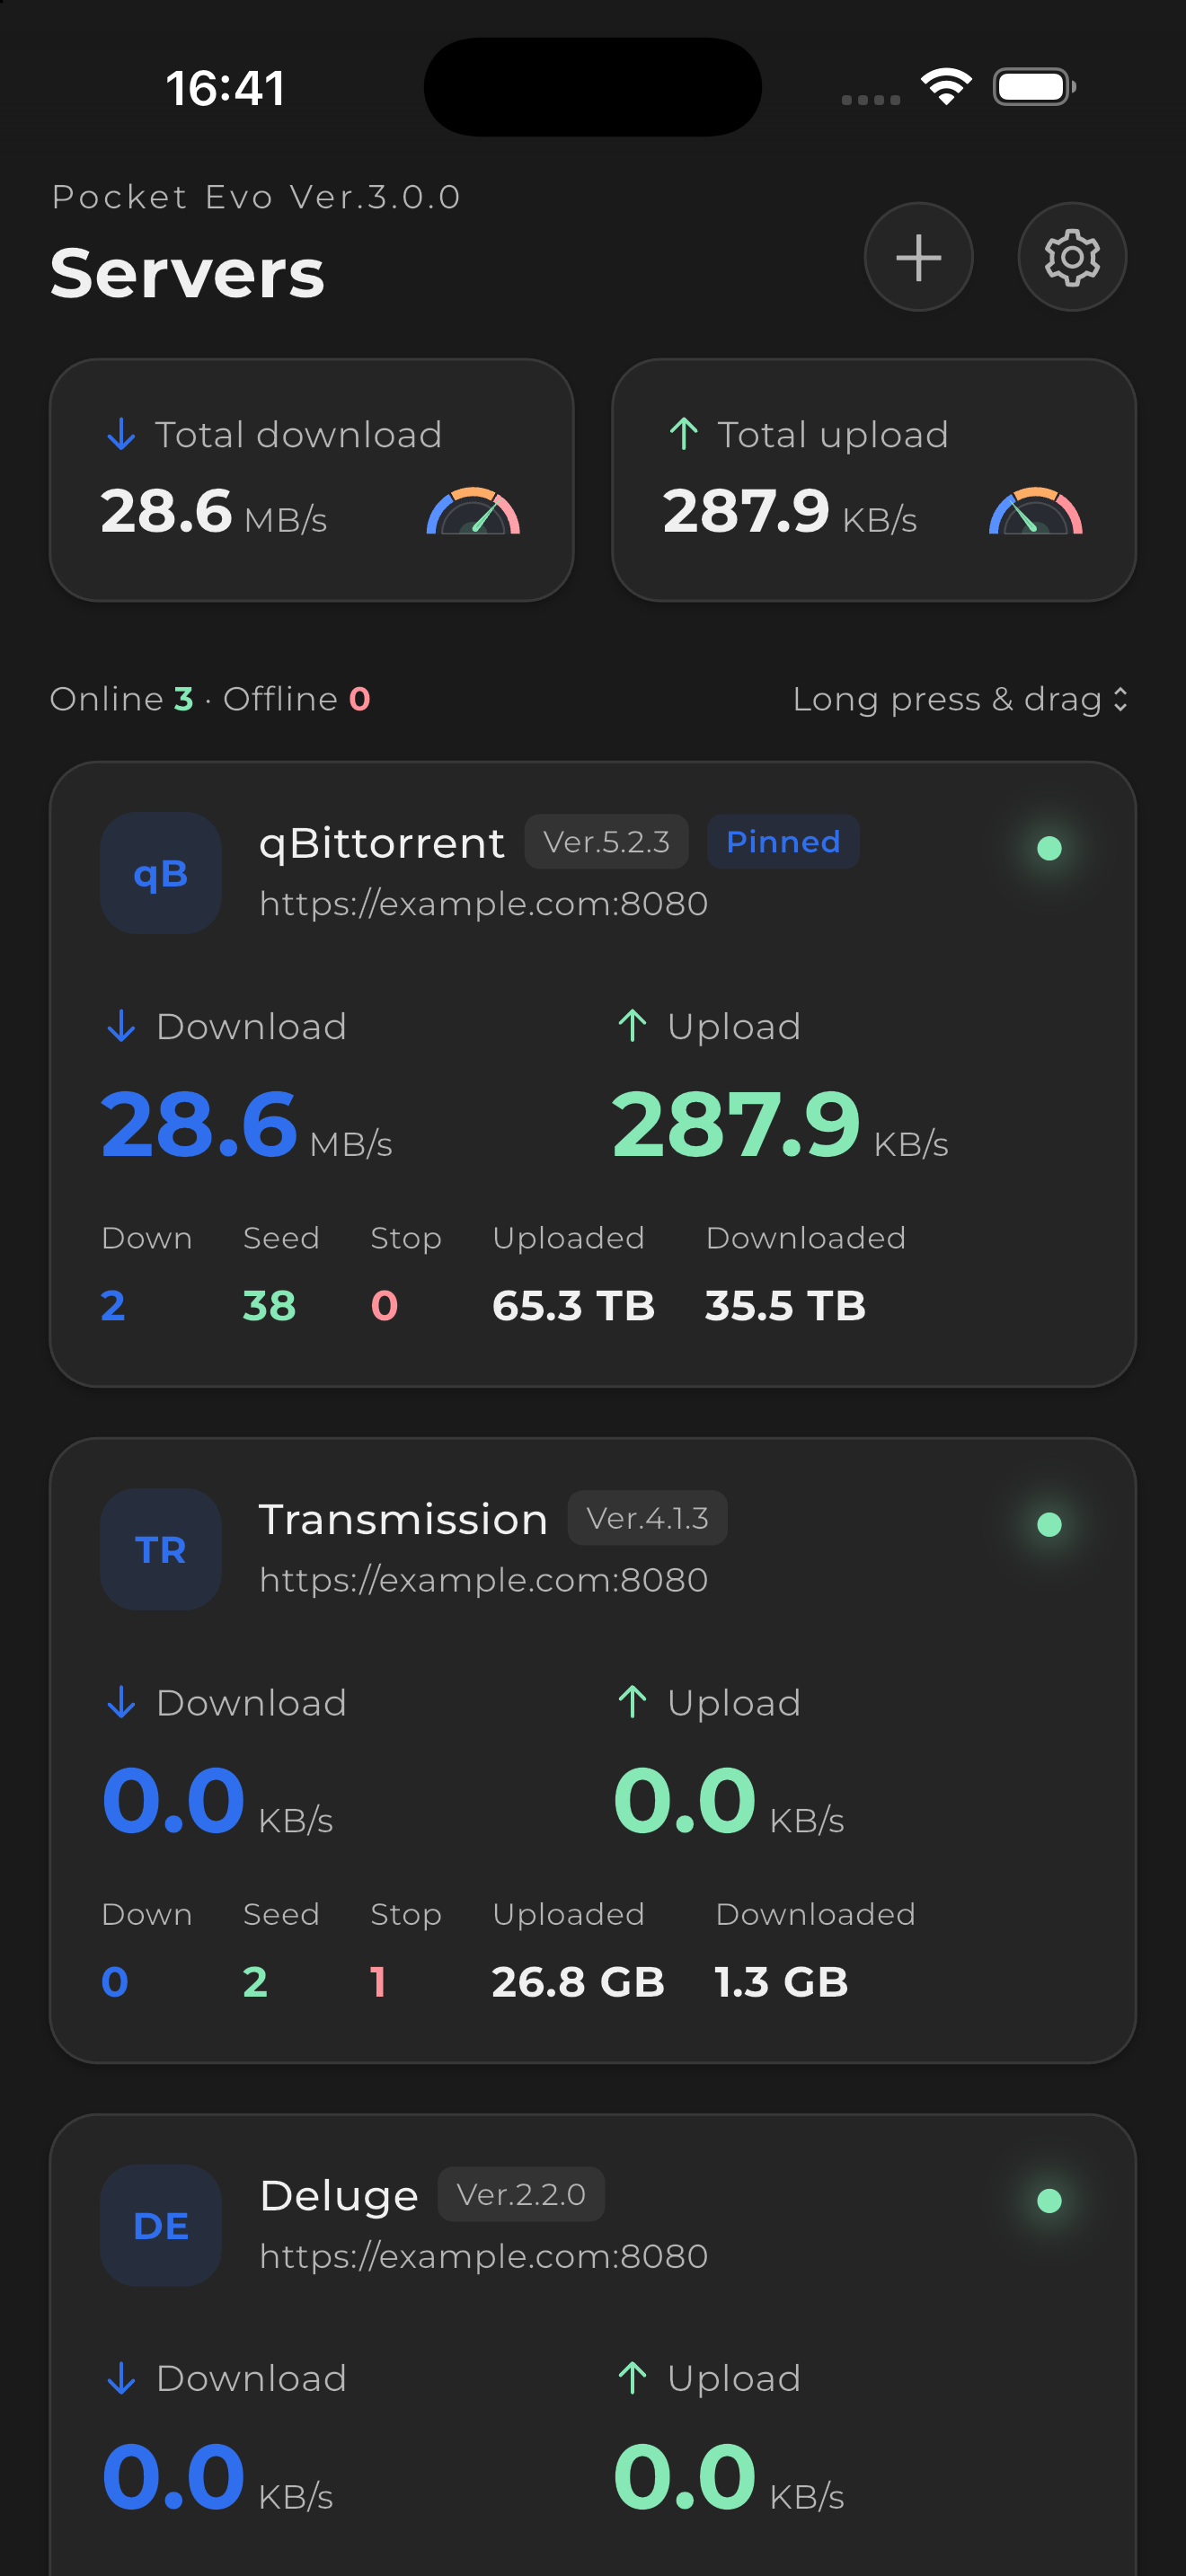This screenshot has height=2576, width=1186.
Task: Tap the add server plus button
Action: [918, 257]
